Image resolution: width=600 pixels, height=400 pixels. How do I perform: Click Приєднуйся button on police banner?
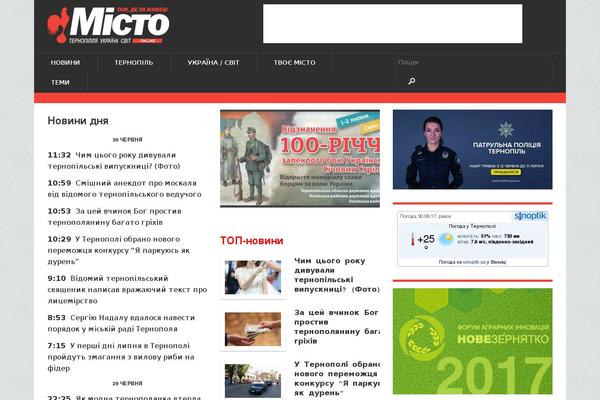click(x=506, y=173)
